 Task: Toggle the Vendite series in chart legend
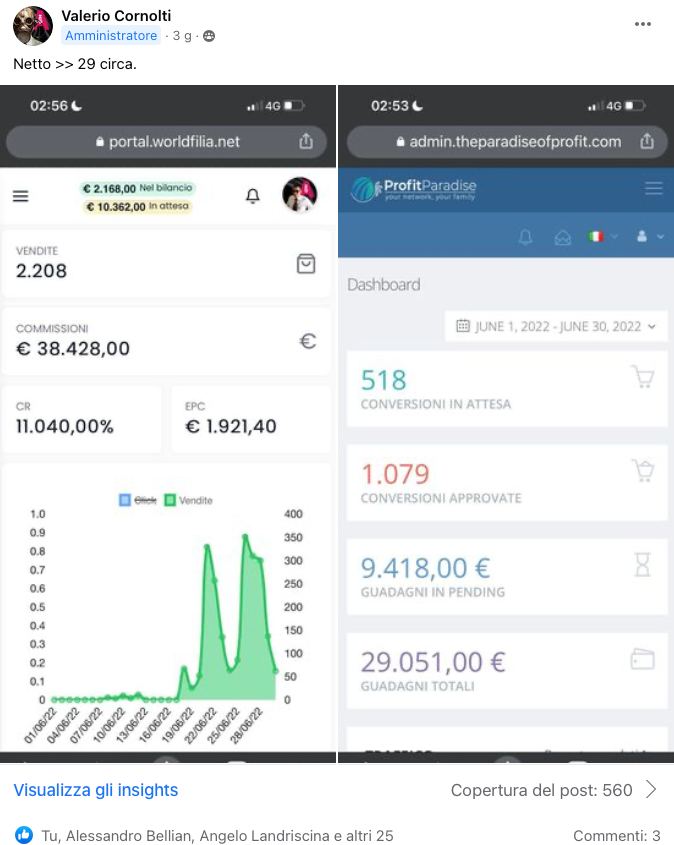pos(188,500)
